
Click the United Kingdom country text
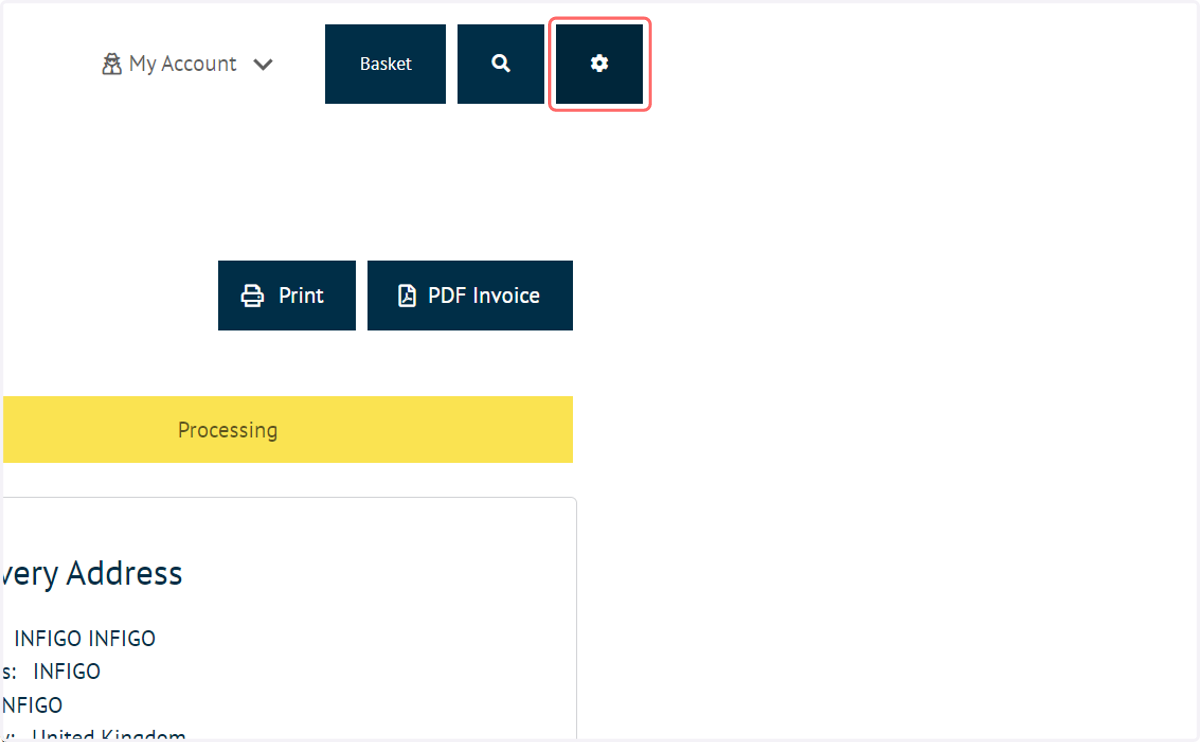click(109, 736)
